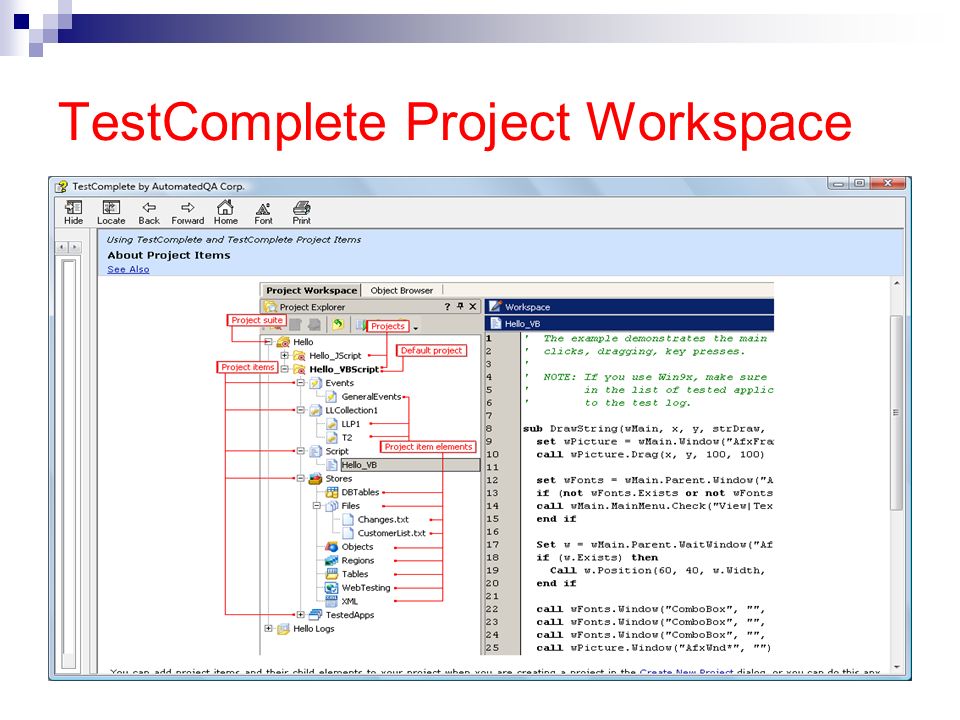Click the Hello project suite icon
Image resolution: width=960 pixels, height=720 pixels.
coord(283,342)
